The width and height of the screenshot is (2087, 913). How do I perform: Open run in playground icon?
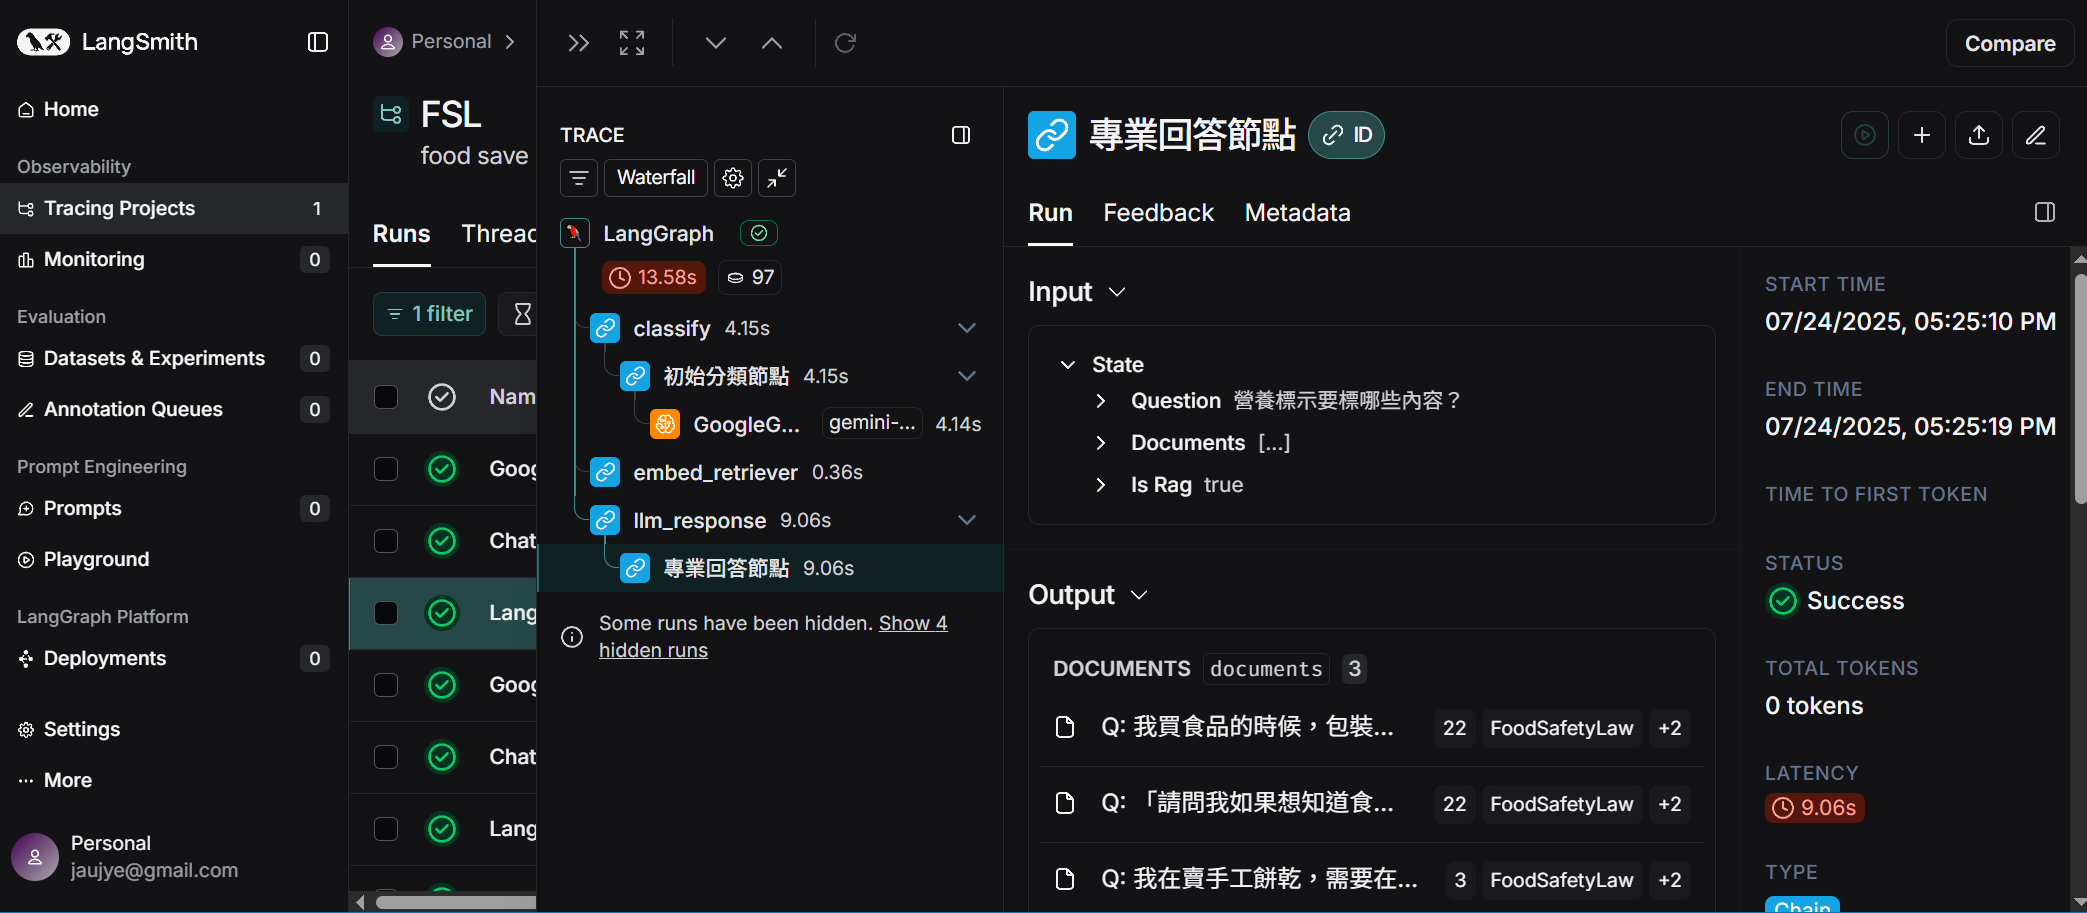1865,135
